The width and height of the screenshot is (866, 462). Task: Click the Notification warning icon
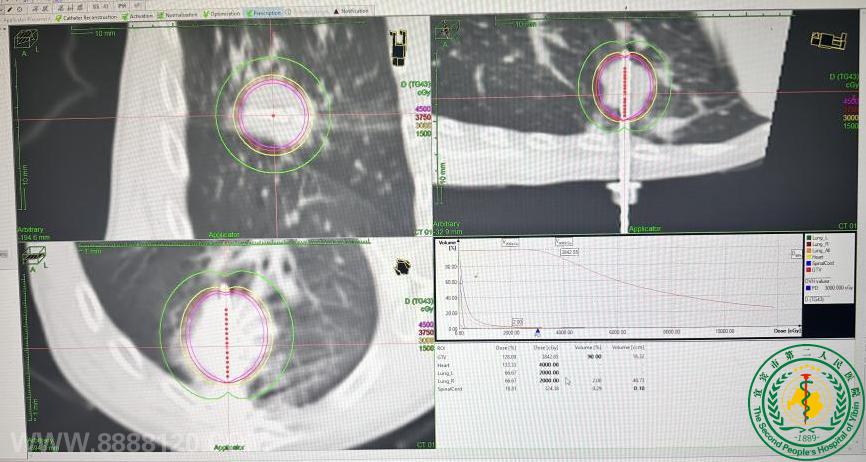click(x=336, y=11)
